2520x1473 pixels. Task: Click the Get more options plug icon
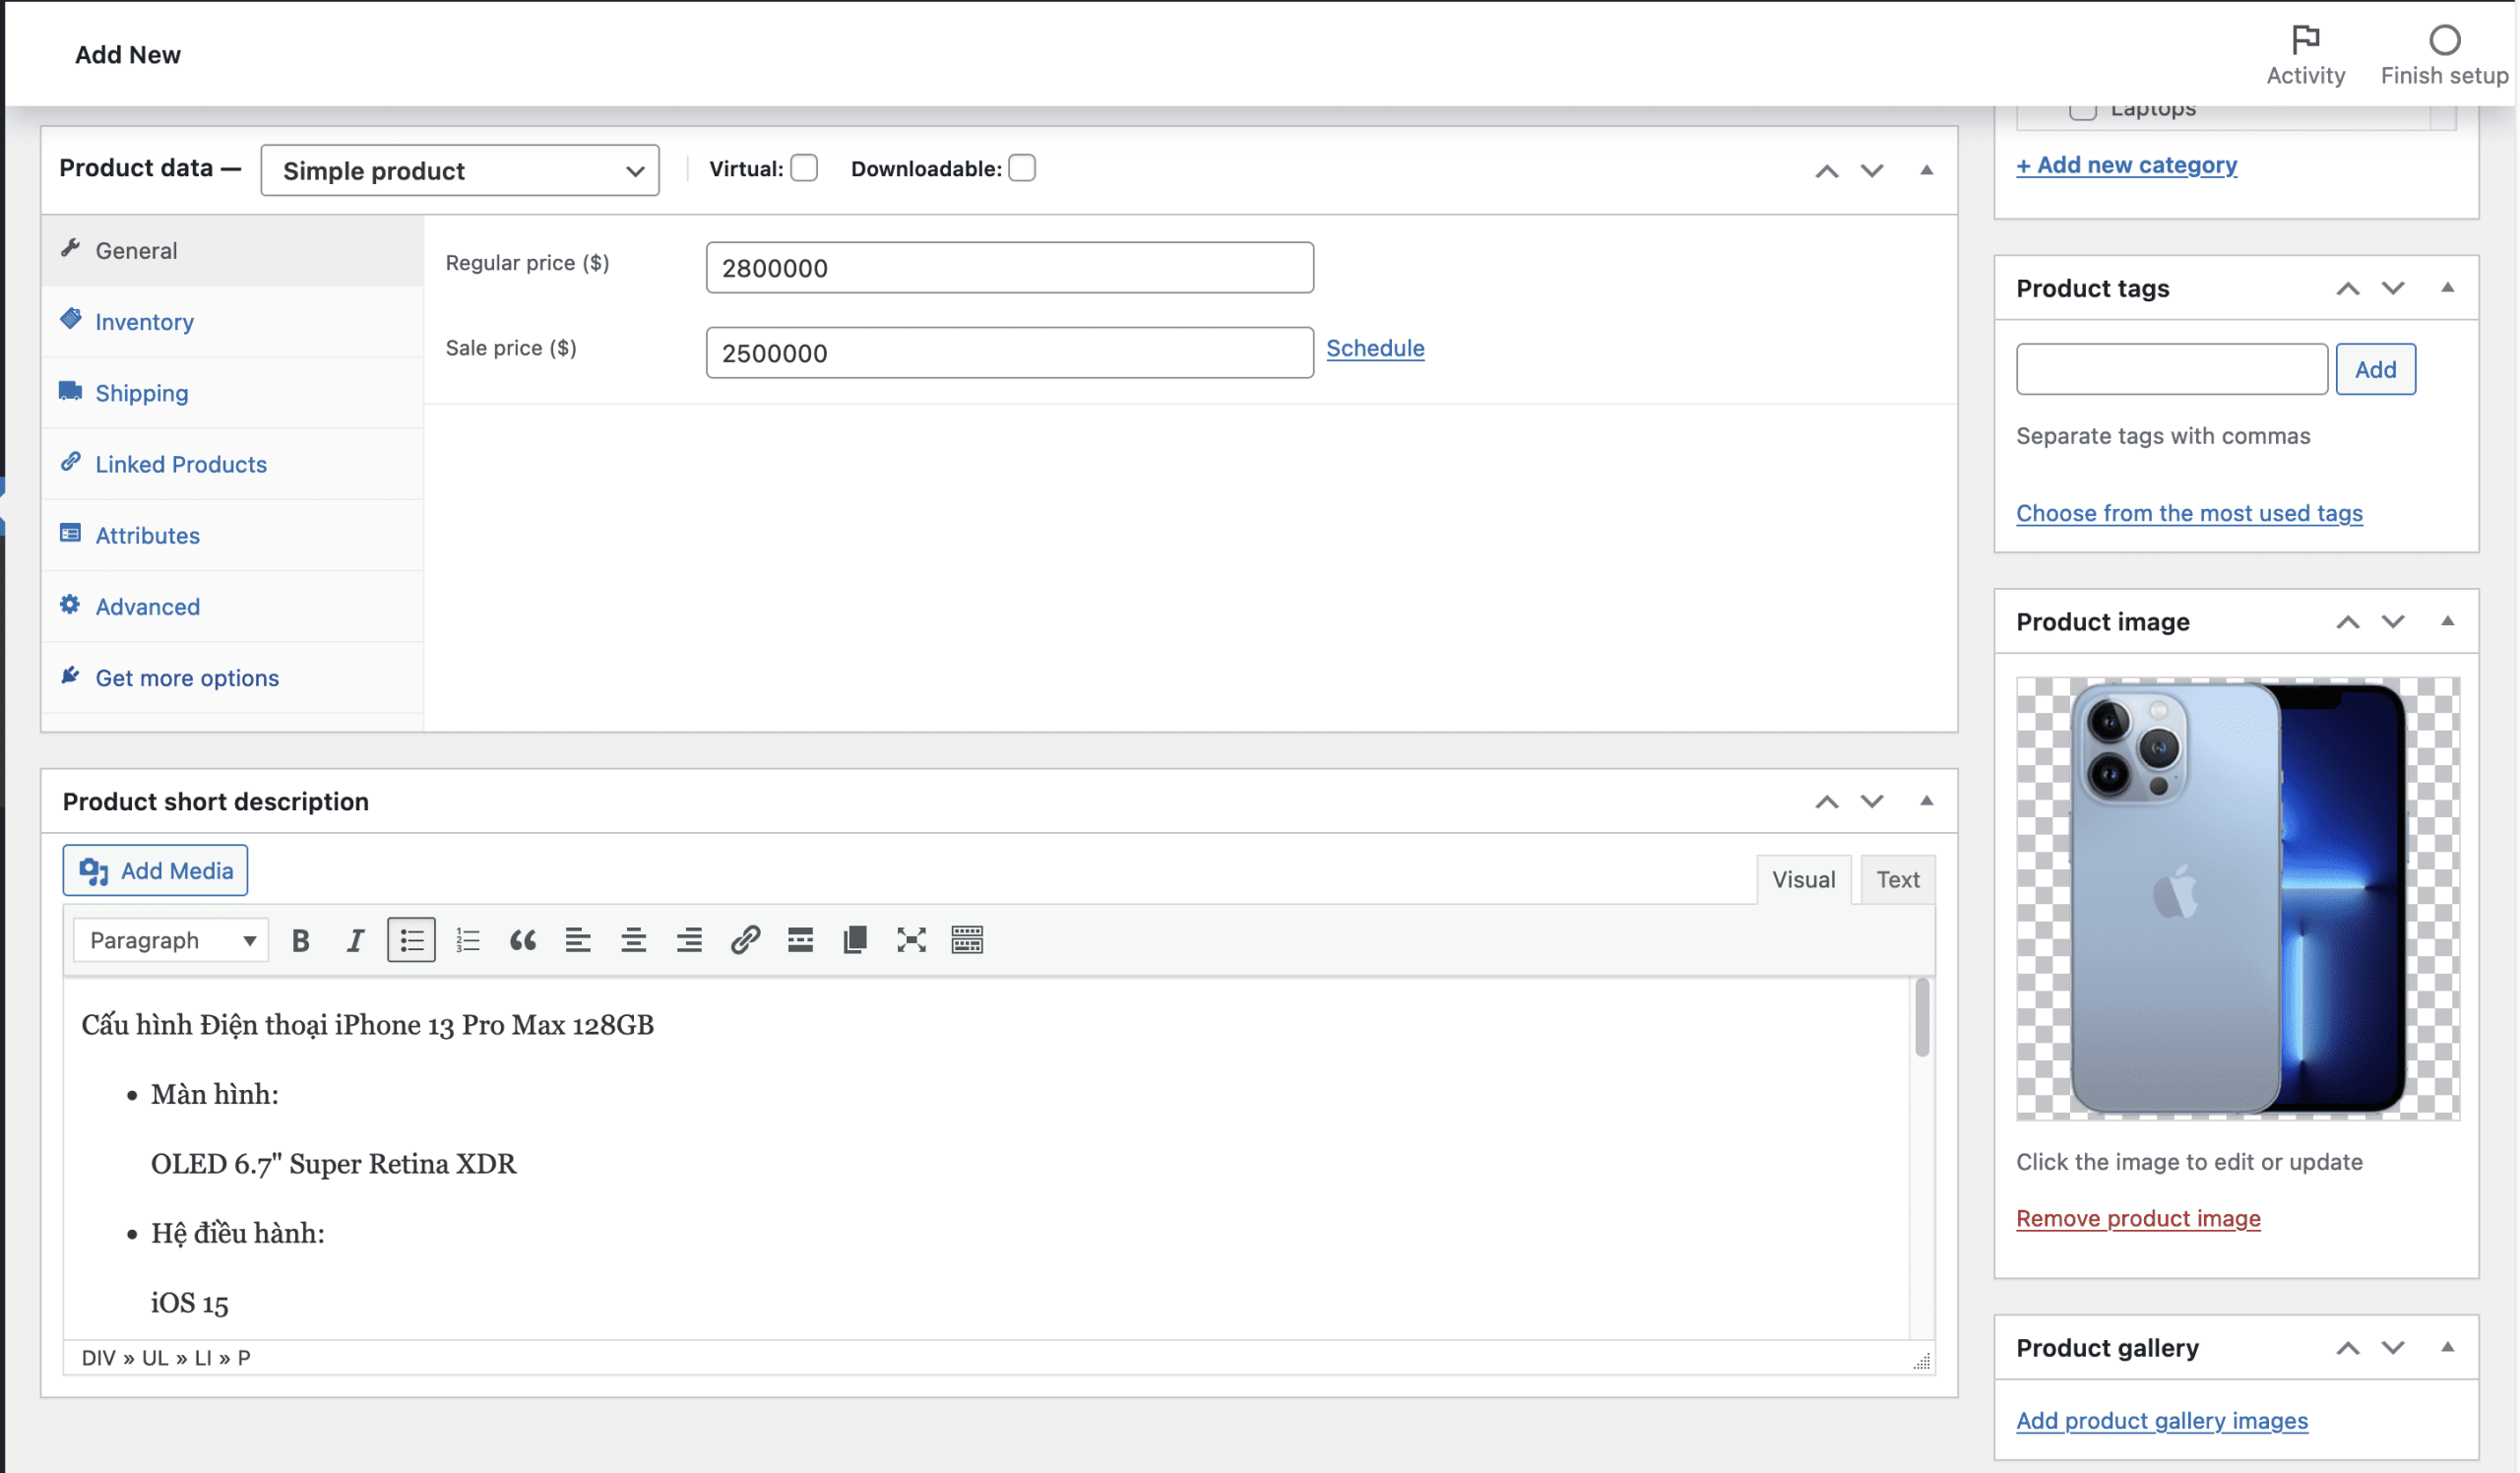point(70,676)
